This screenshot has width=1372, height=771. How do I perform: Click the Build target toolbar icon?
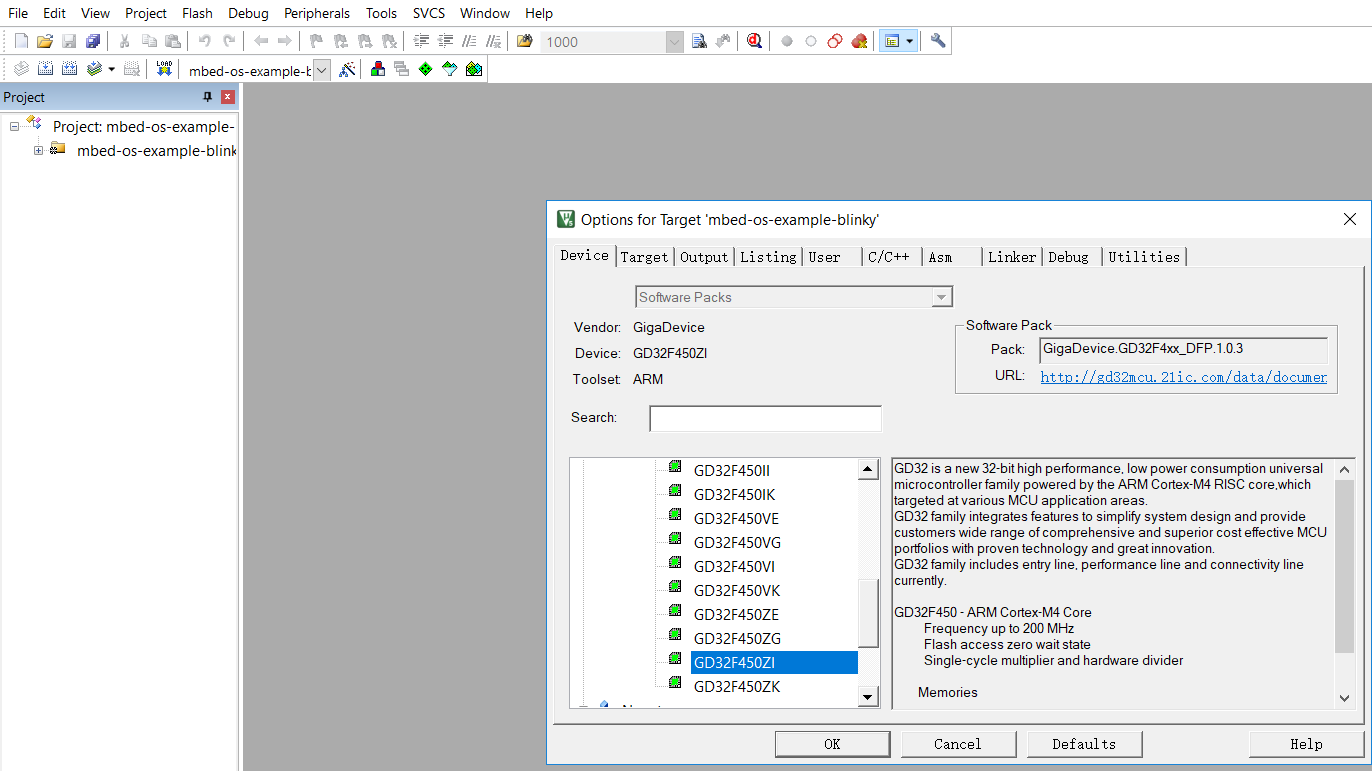pos(45,69)
